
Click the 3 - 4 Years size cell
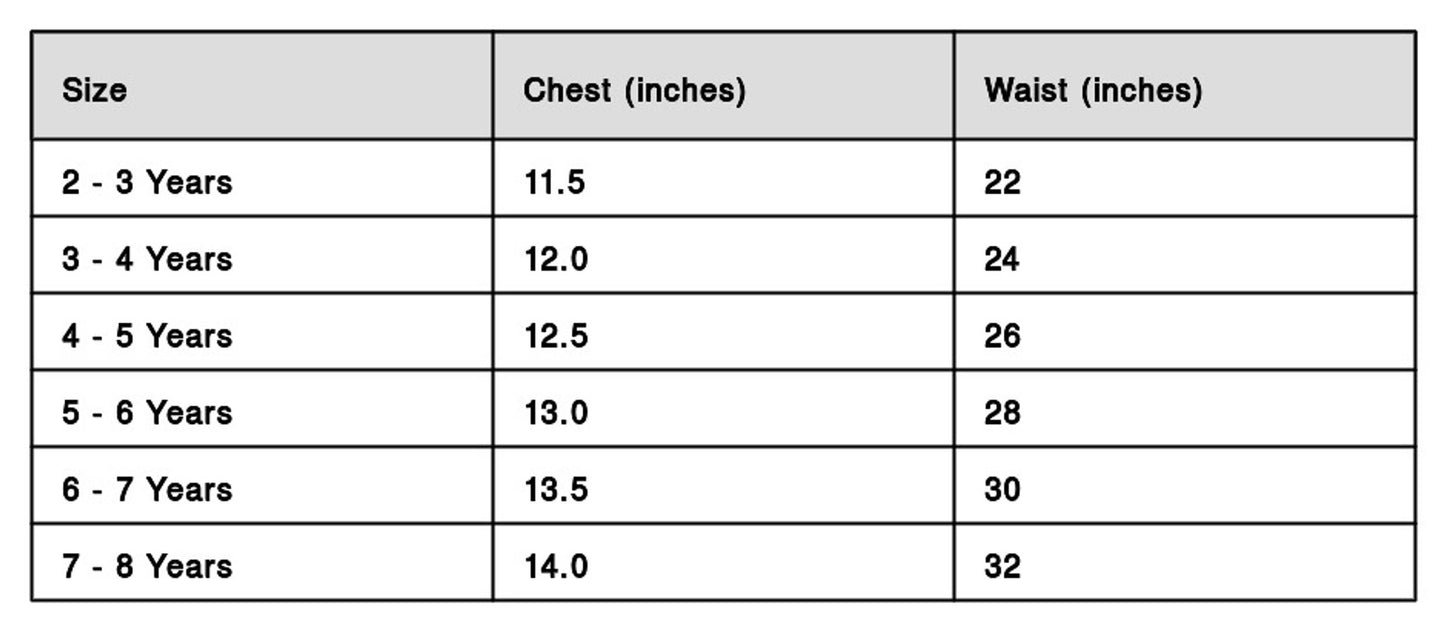(x=147, y=259)
